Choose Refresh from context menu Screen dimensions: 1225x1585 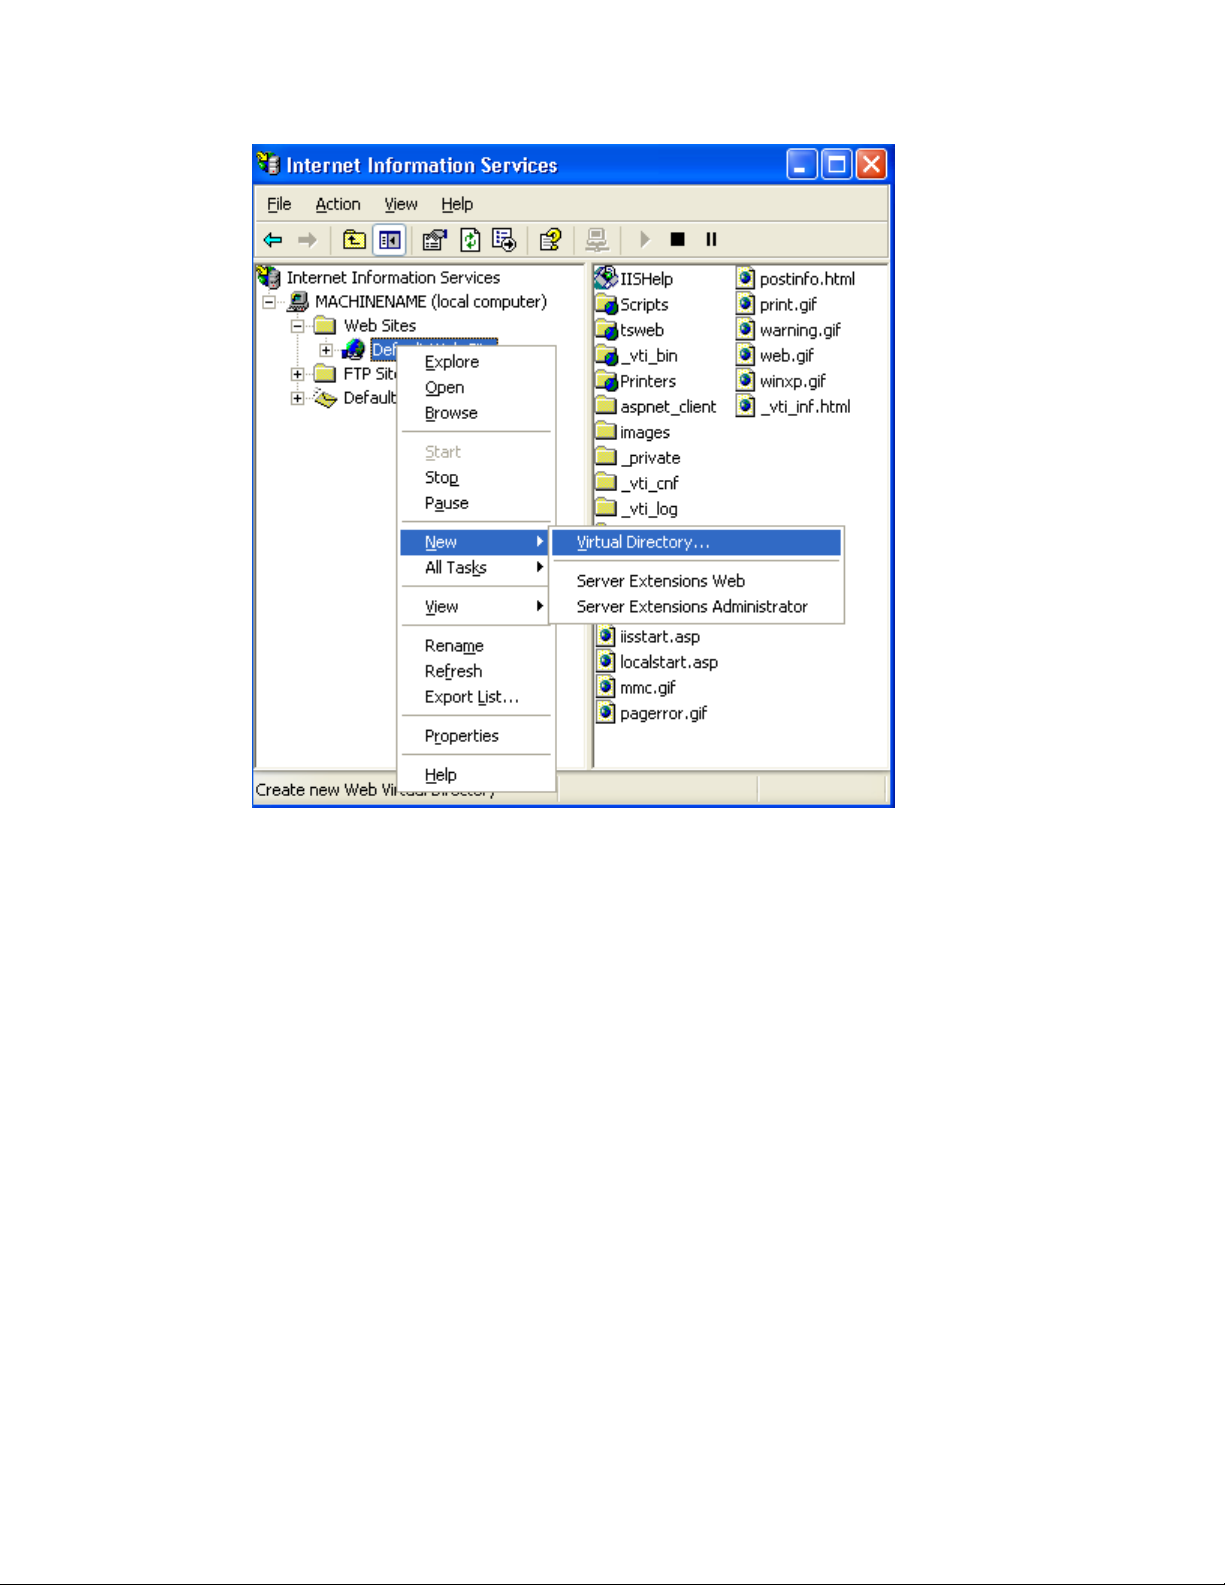476,671
